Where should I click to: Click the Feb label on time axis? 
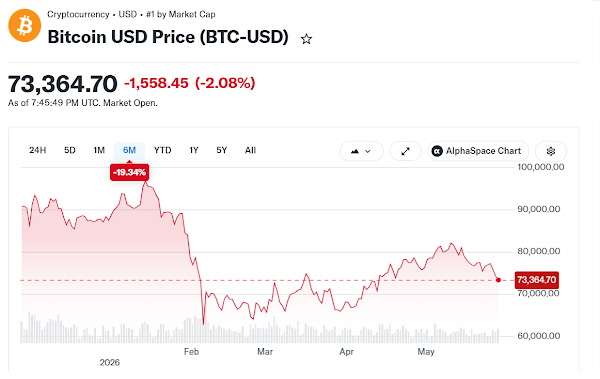[x=191, y=351]
